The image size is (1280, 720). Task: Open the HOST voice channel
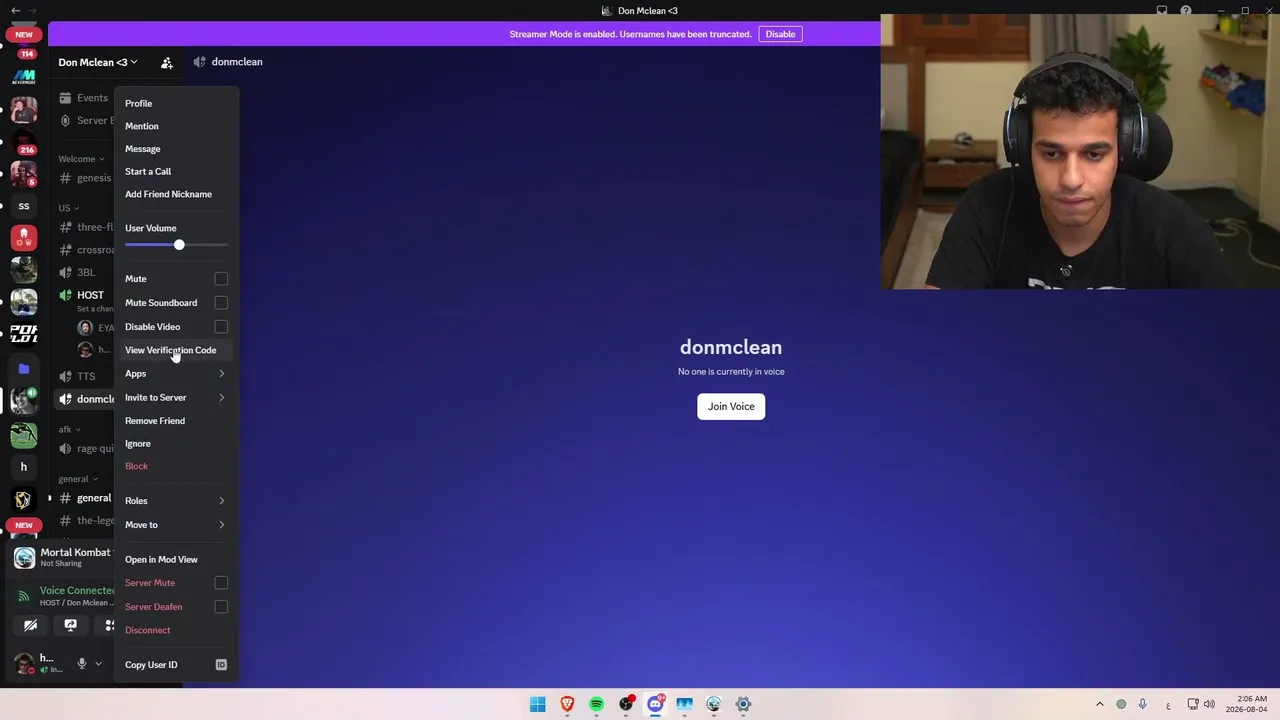tap(85, 296)
